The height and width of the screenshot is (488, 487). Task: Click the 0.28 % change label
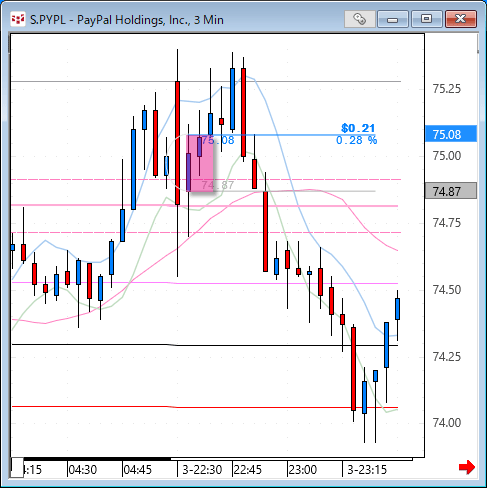[x=357, y=140]
